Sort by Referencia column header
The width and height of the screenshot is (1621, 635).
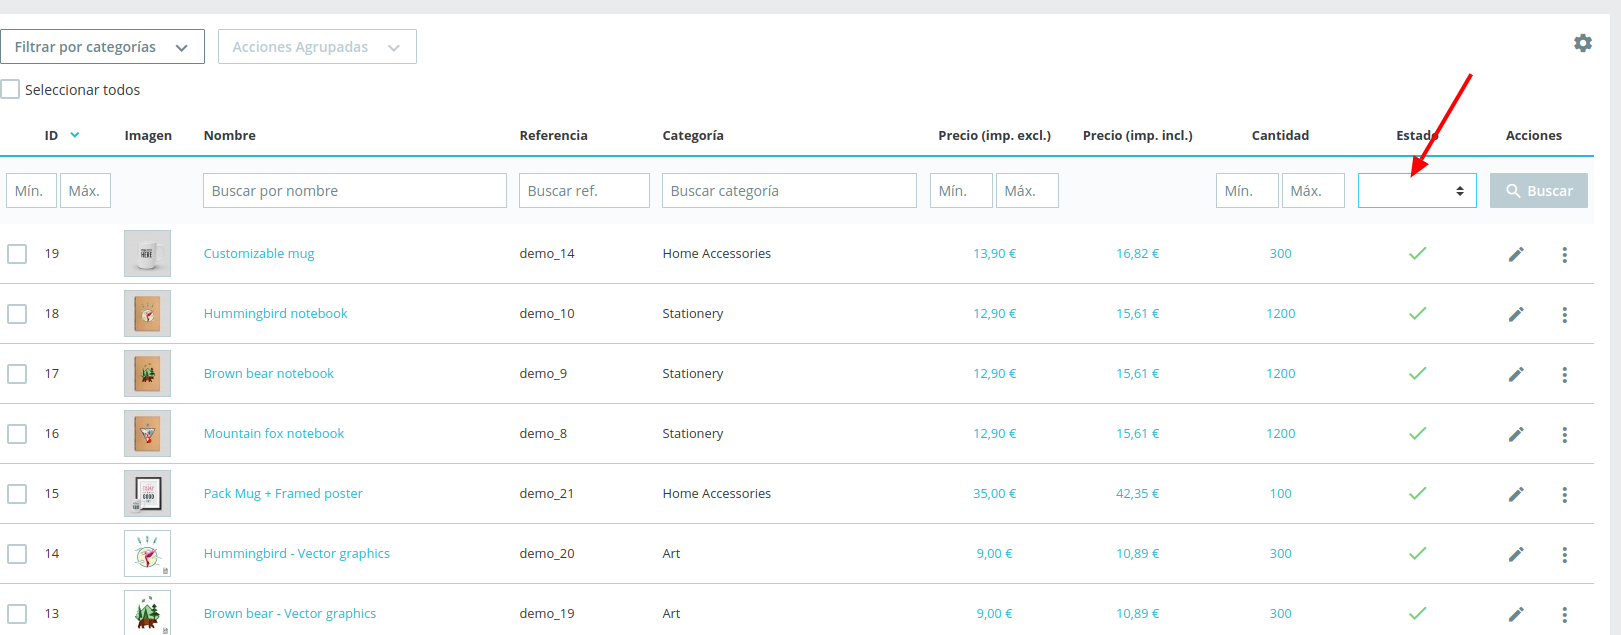[553, 136]
